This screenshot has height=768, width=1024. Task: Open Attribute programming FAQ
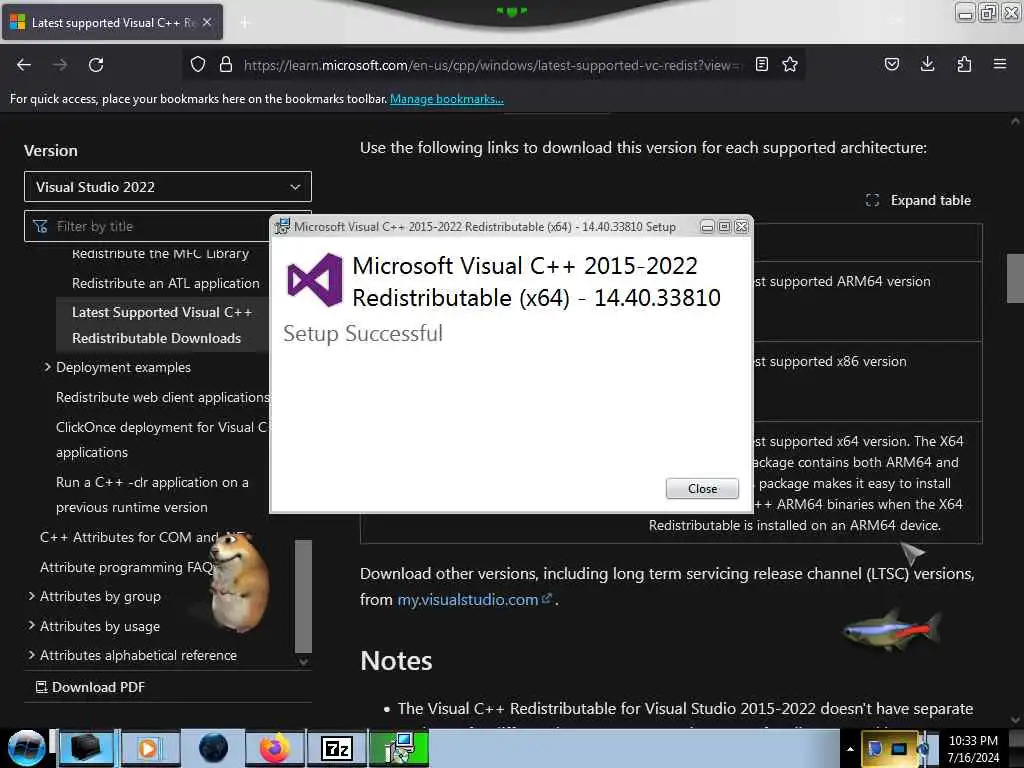pyautogui.click(x=127, y=567)
